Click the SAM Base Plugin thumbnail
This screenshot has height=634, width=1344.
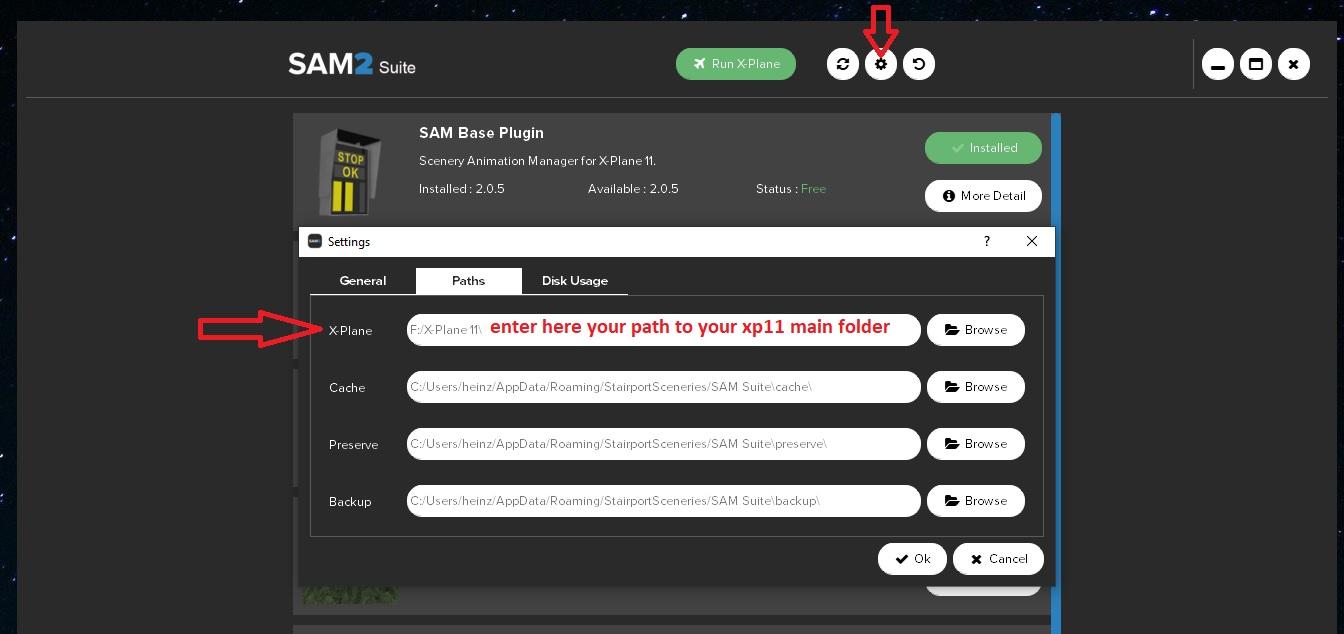tap(349, 171)
